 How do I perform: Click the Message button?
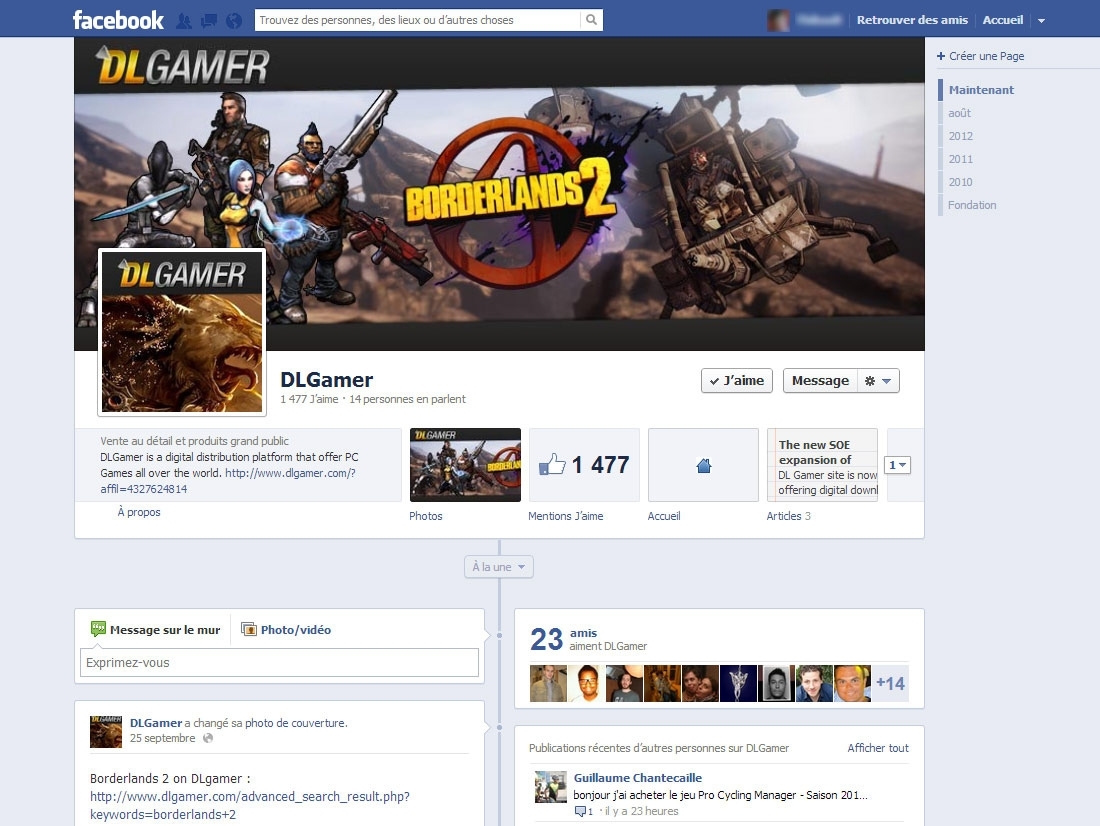pyautogui.click(x=820, y=380)
